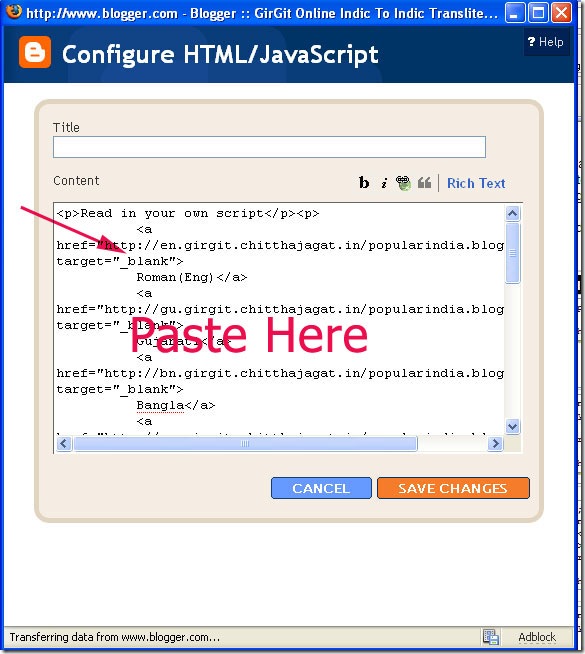The width and height of the screenshot is (585, 654).
Task: Click the horizontal scrollbar thumb
Action: pos(245,443)
